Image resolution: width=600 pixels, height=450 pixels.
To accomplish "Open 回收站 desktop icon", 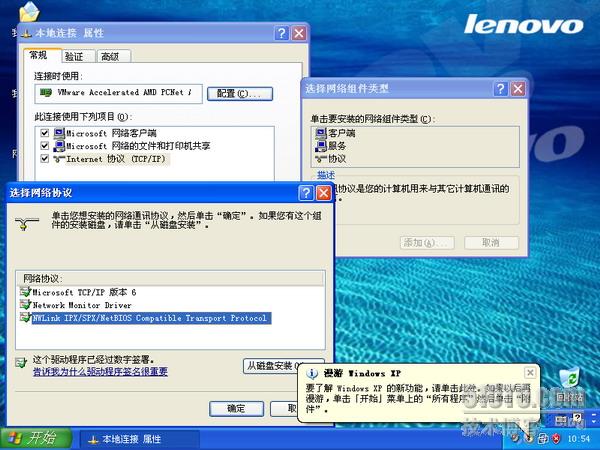I will click(x=570, y=385).
